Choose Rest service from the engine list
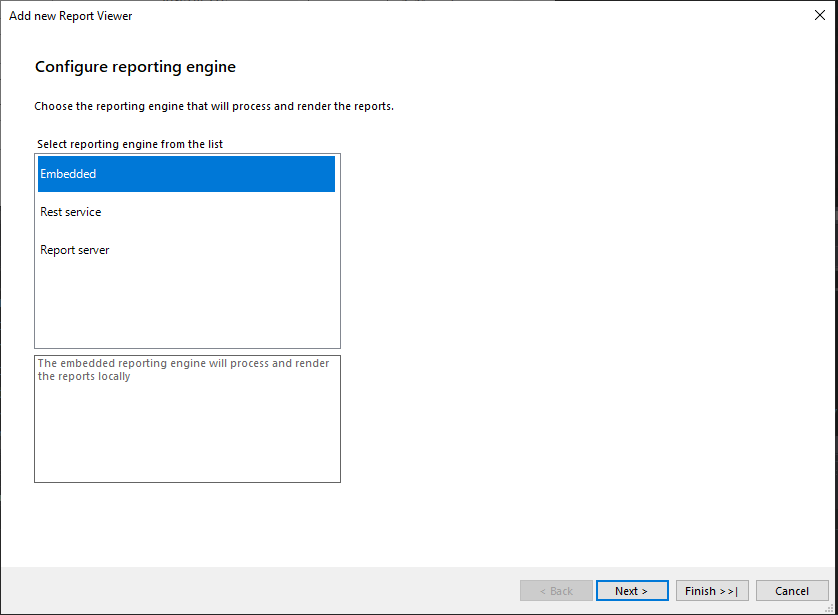The width and height of the screenshot is (838, 615). click(x=71, y=212)
